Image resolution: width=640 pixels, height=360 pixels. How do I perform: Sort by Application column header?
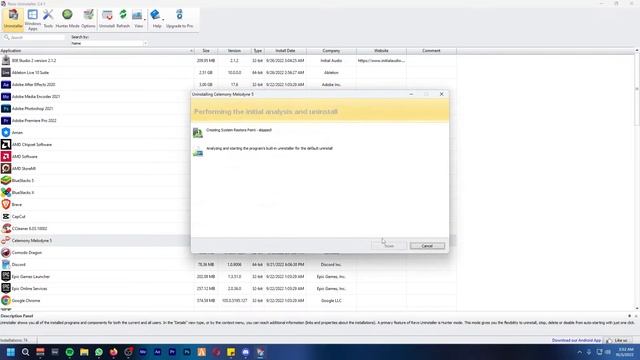[x=97, y=51]
